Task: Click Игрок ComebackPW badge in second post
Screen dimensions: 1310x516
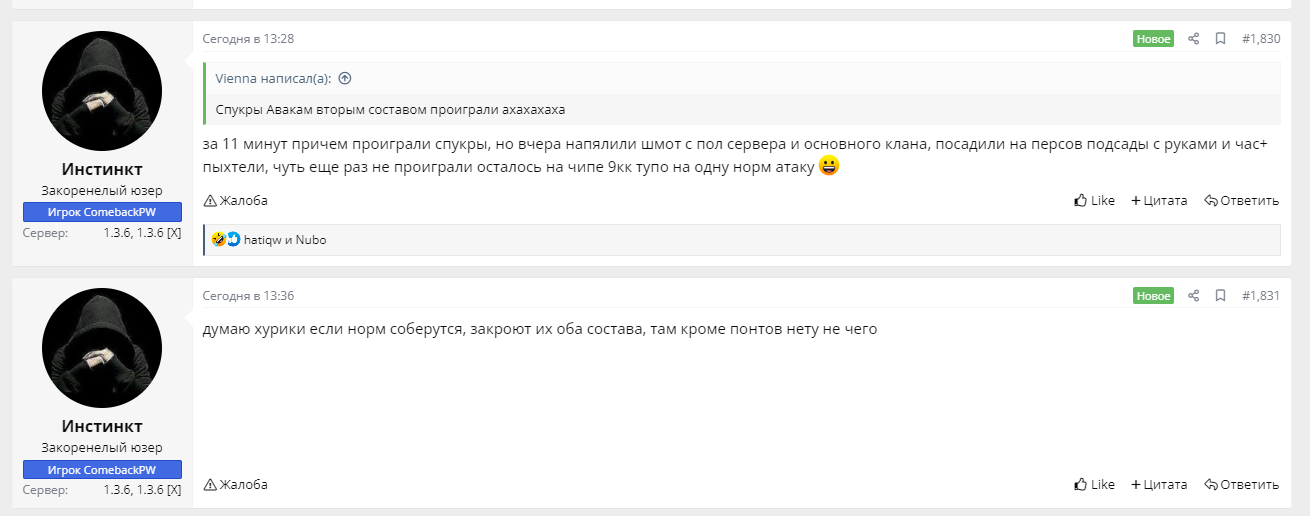Action: [102, 470]
